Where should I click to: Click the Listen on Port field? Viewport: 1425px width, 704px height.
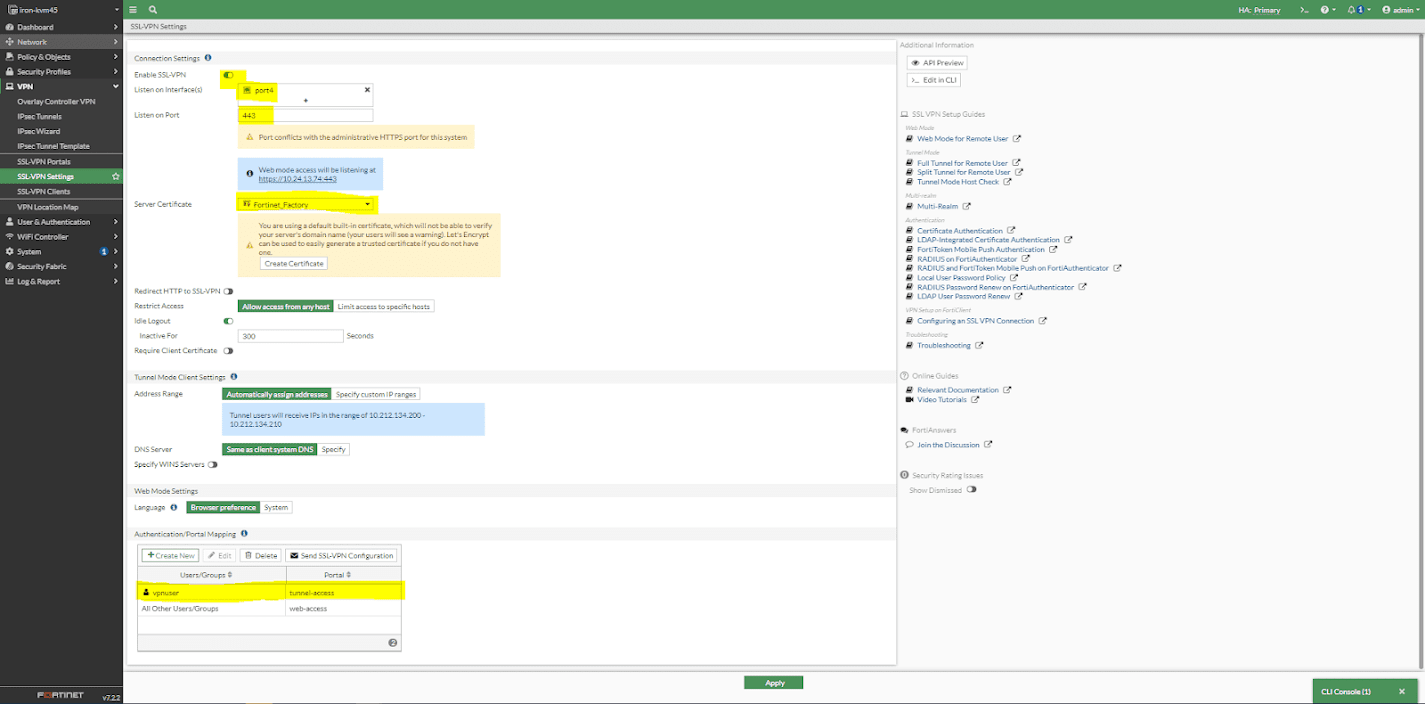[x=305, y=116]
